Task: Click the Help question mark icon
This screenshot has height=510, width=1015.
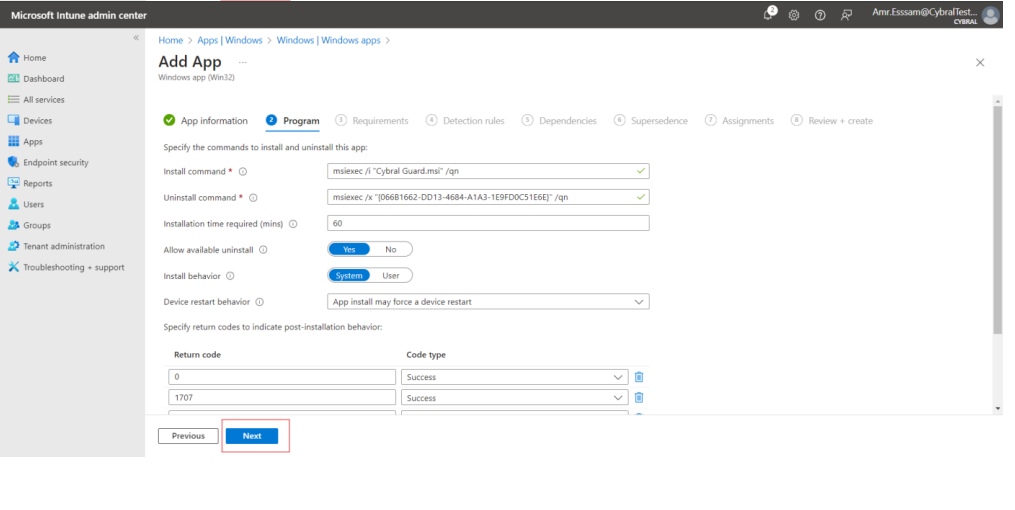Action: point(819,15)
